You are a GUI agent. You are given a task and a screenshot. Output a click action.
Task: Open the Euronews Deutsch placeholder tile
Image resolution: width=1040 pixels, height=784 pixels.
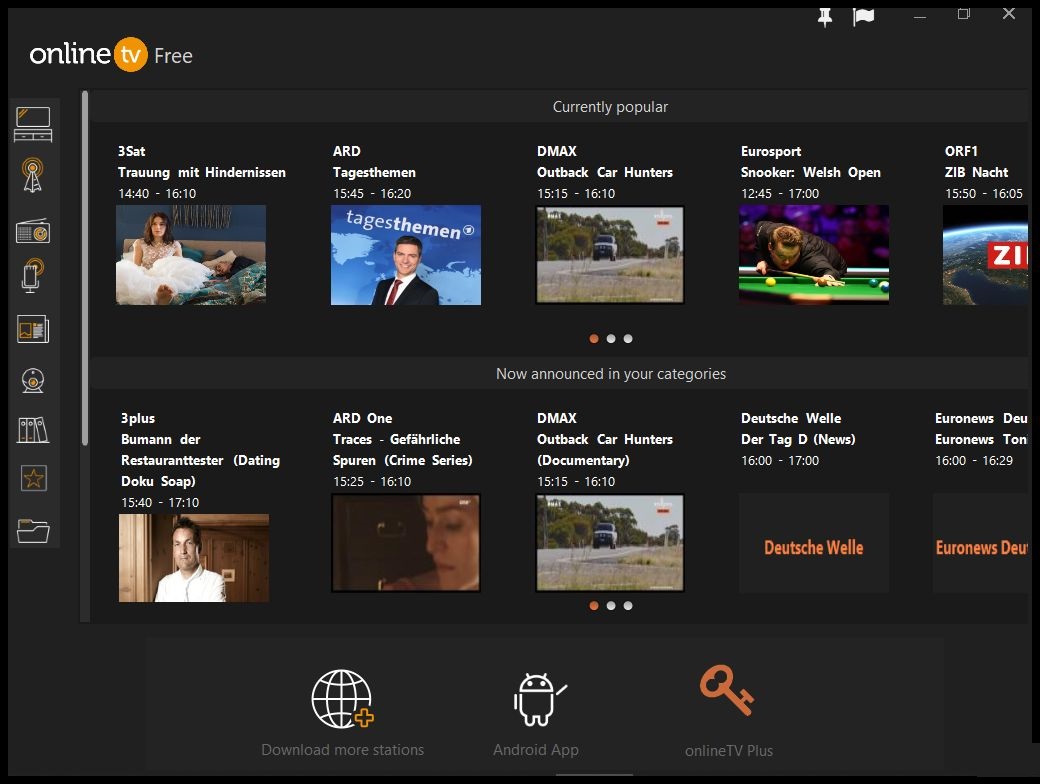pyautogui.click(x=980, y=543)
